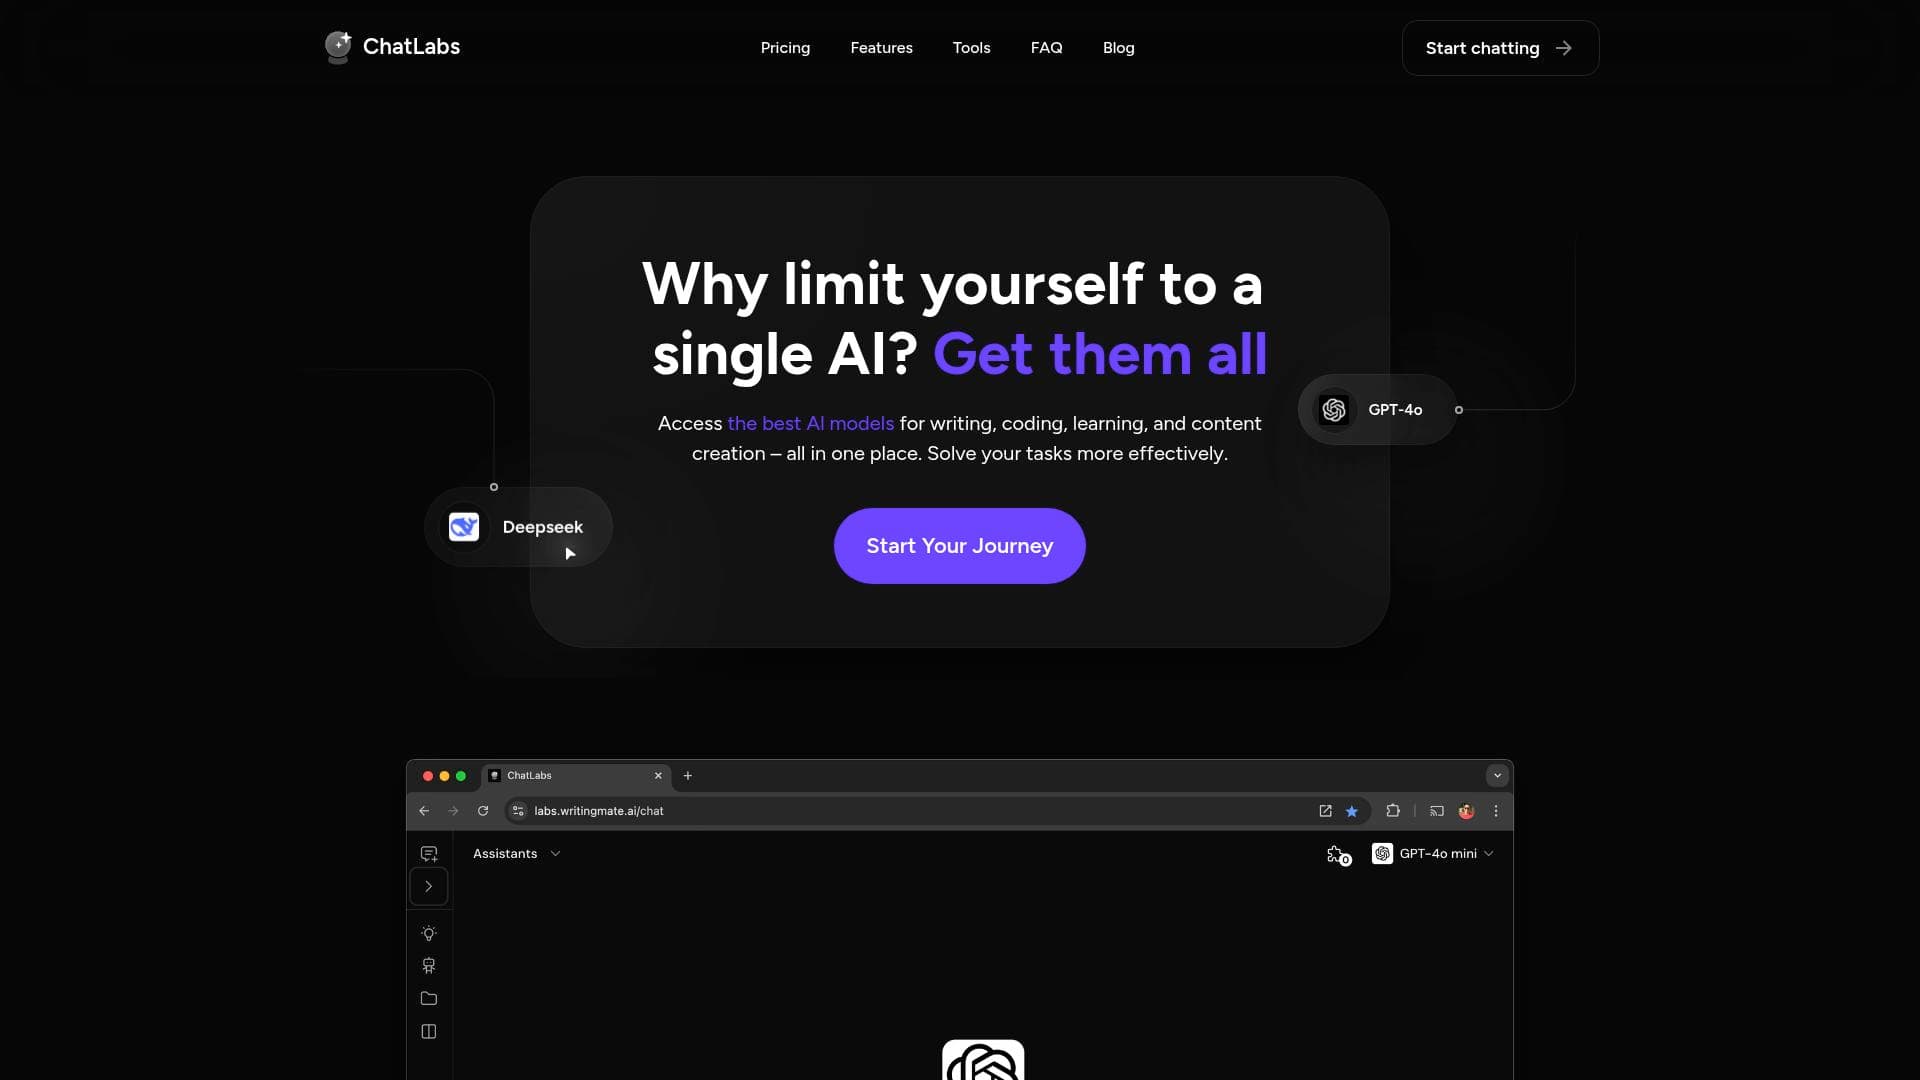
Task: Open the Blog navigation menu item
Action: pyautogui.click(x=1118, y=47)
